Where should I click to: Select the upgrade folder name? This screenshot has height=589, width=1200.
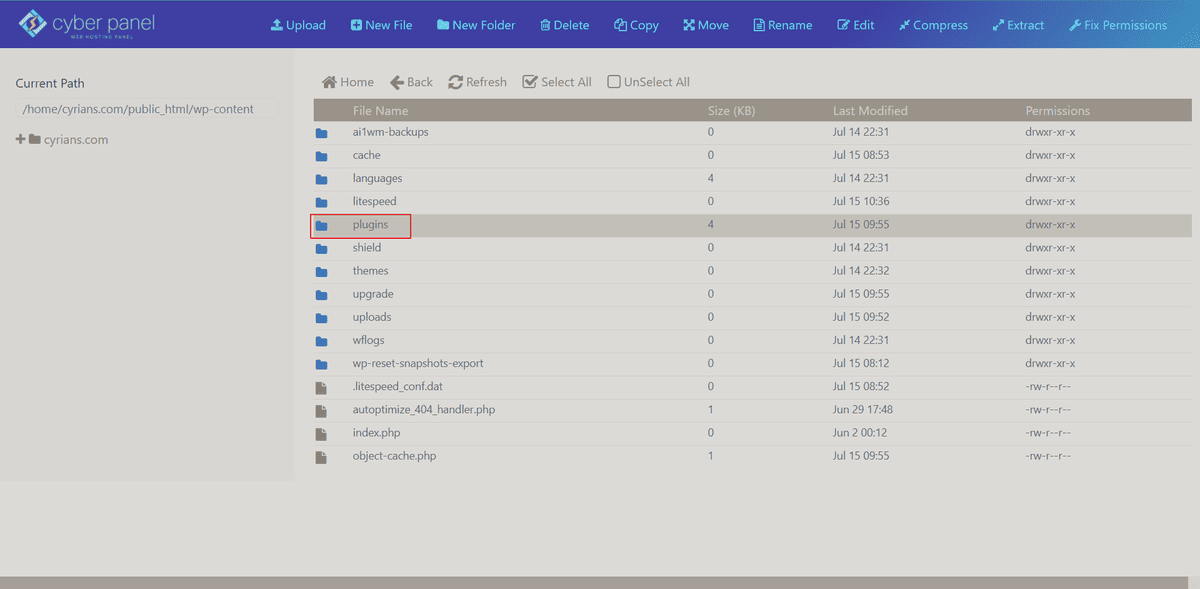[x=373, y=294]
